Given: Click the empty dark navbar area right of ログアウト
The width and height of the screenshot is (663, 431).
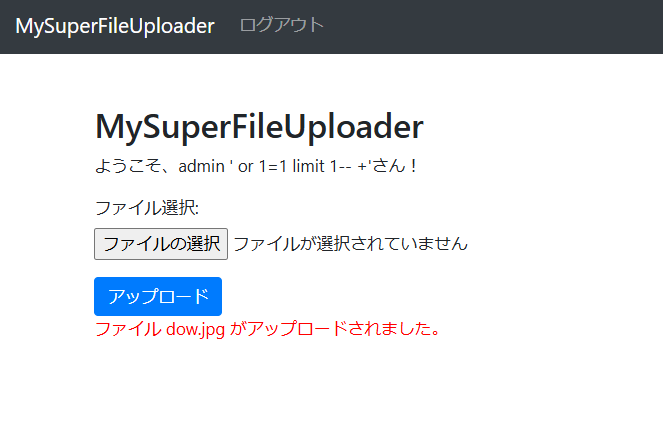Looking at the screenshot, I should coord(490,26).
